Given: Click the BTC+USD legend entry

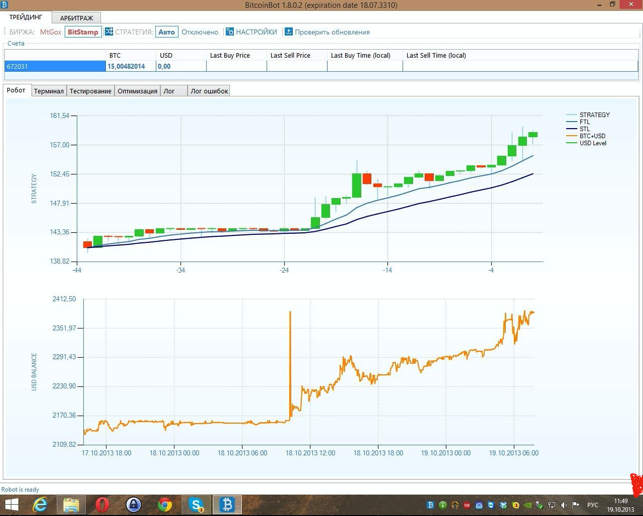Looking at the screenshot, I should [586, 136].
